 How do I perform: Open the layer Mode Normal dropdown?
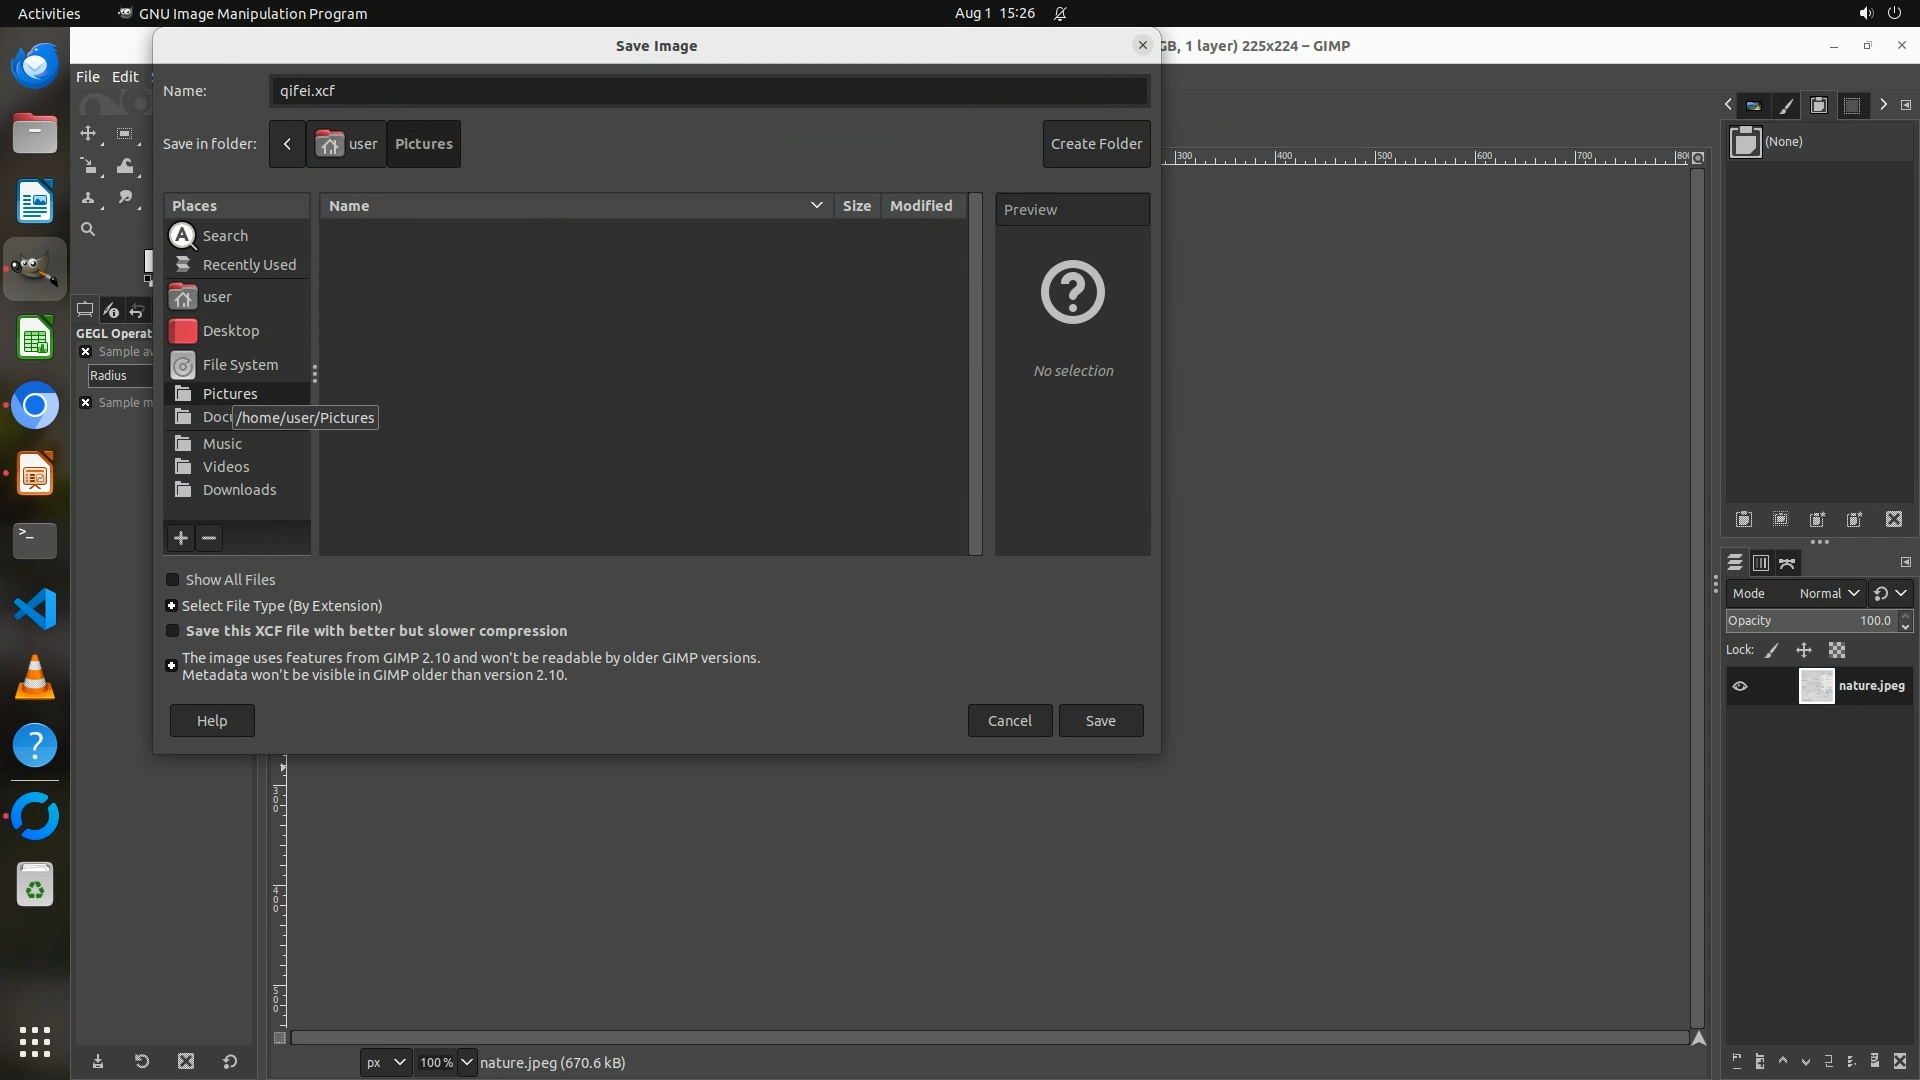tap(1828, 593)
